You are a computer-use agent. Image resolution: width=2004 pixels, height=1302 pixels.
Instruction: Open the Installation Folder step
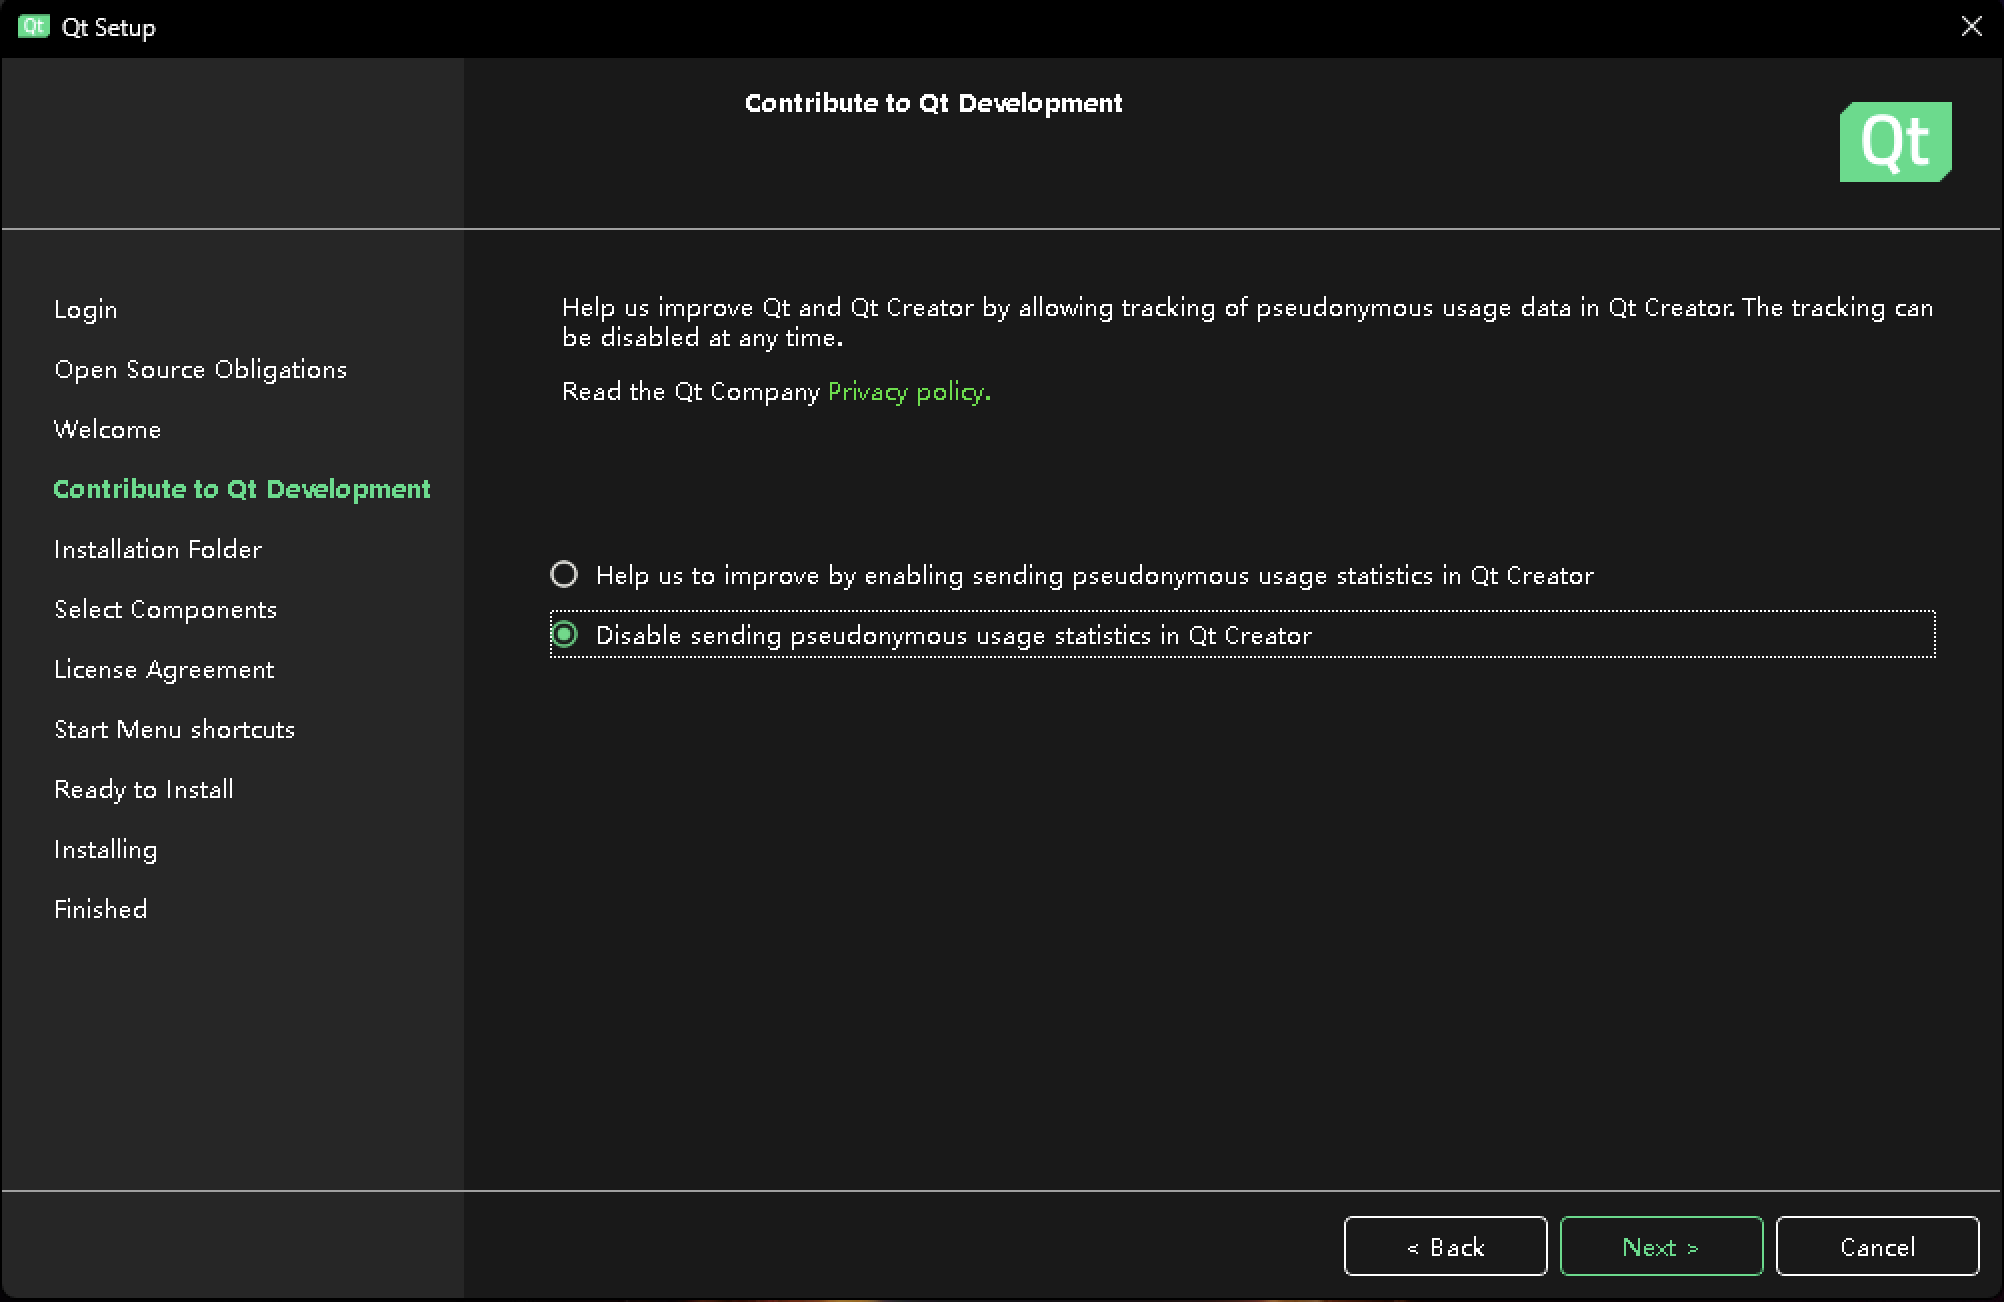point(157,549)
